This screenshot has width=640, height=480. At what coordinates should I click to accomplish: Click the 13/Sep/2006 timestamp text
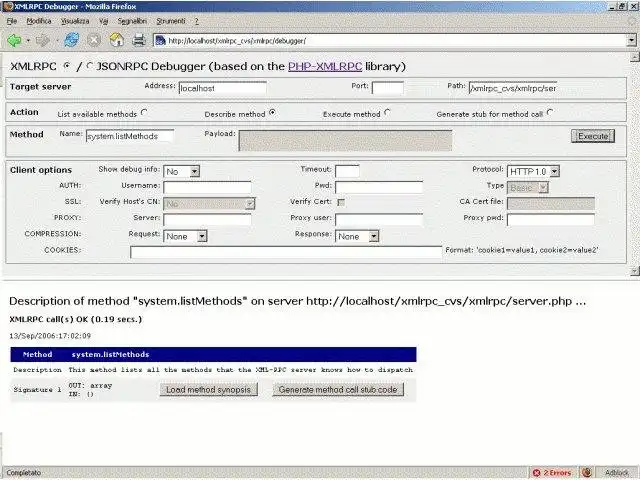pos(50,336)
